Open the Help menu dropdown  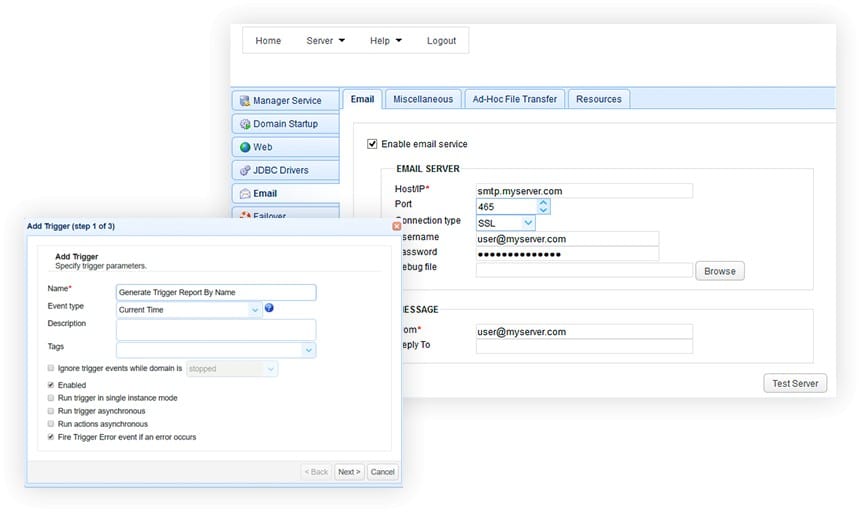pos(386,41)
